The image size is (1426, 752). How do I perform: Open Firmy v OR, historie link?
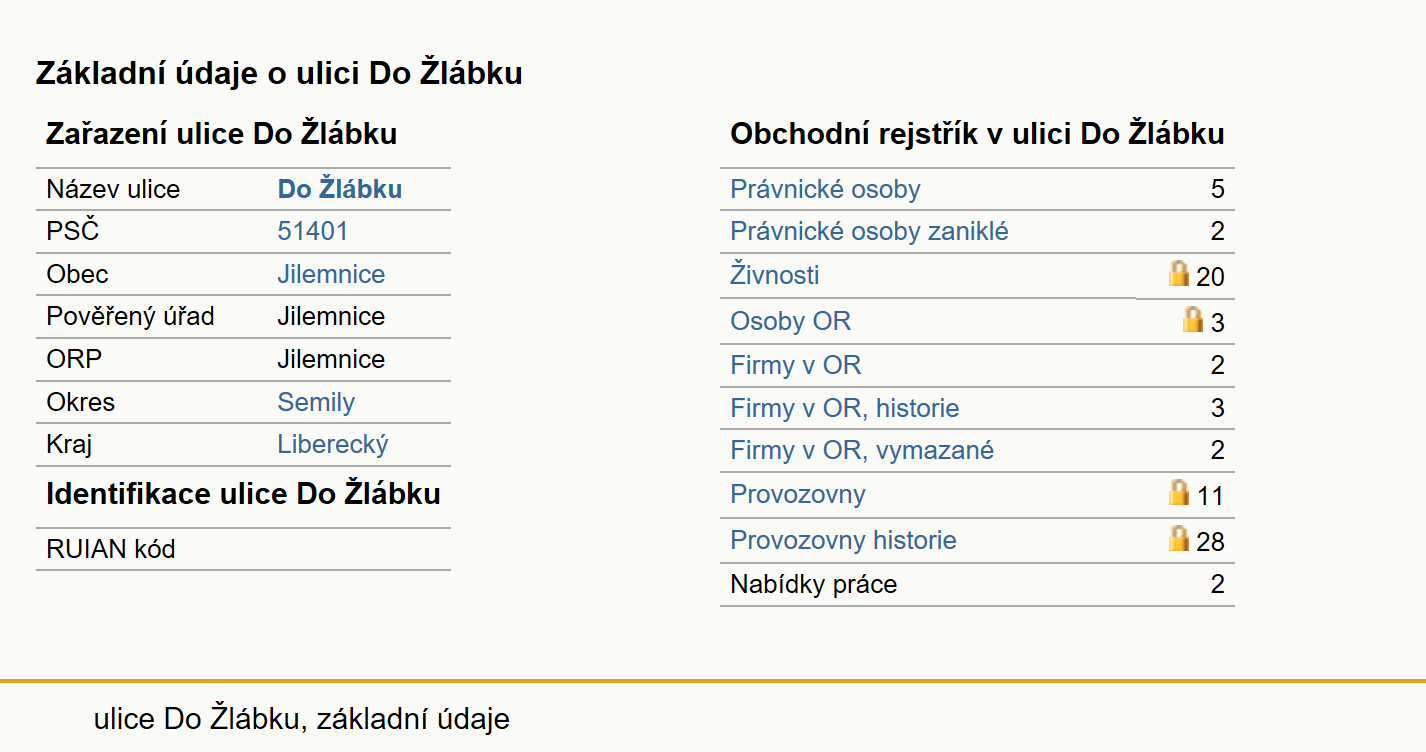coord(845,408)
